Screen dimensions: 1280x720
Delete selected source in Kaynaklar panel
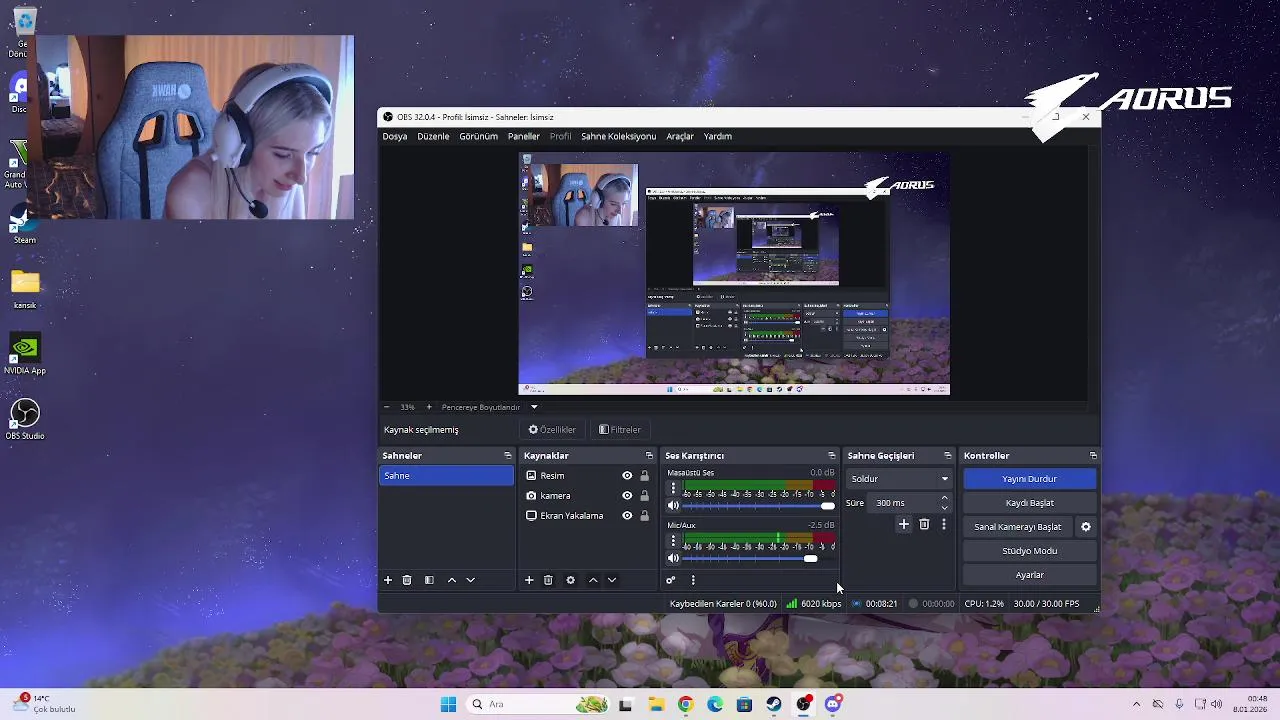pyautogui.click(x=548, y=580)
